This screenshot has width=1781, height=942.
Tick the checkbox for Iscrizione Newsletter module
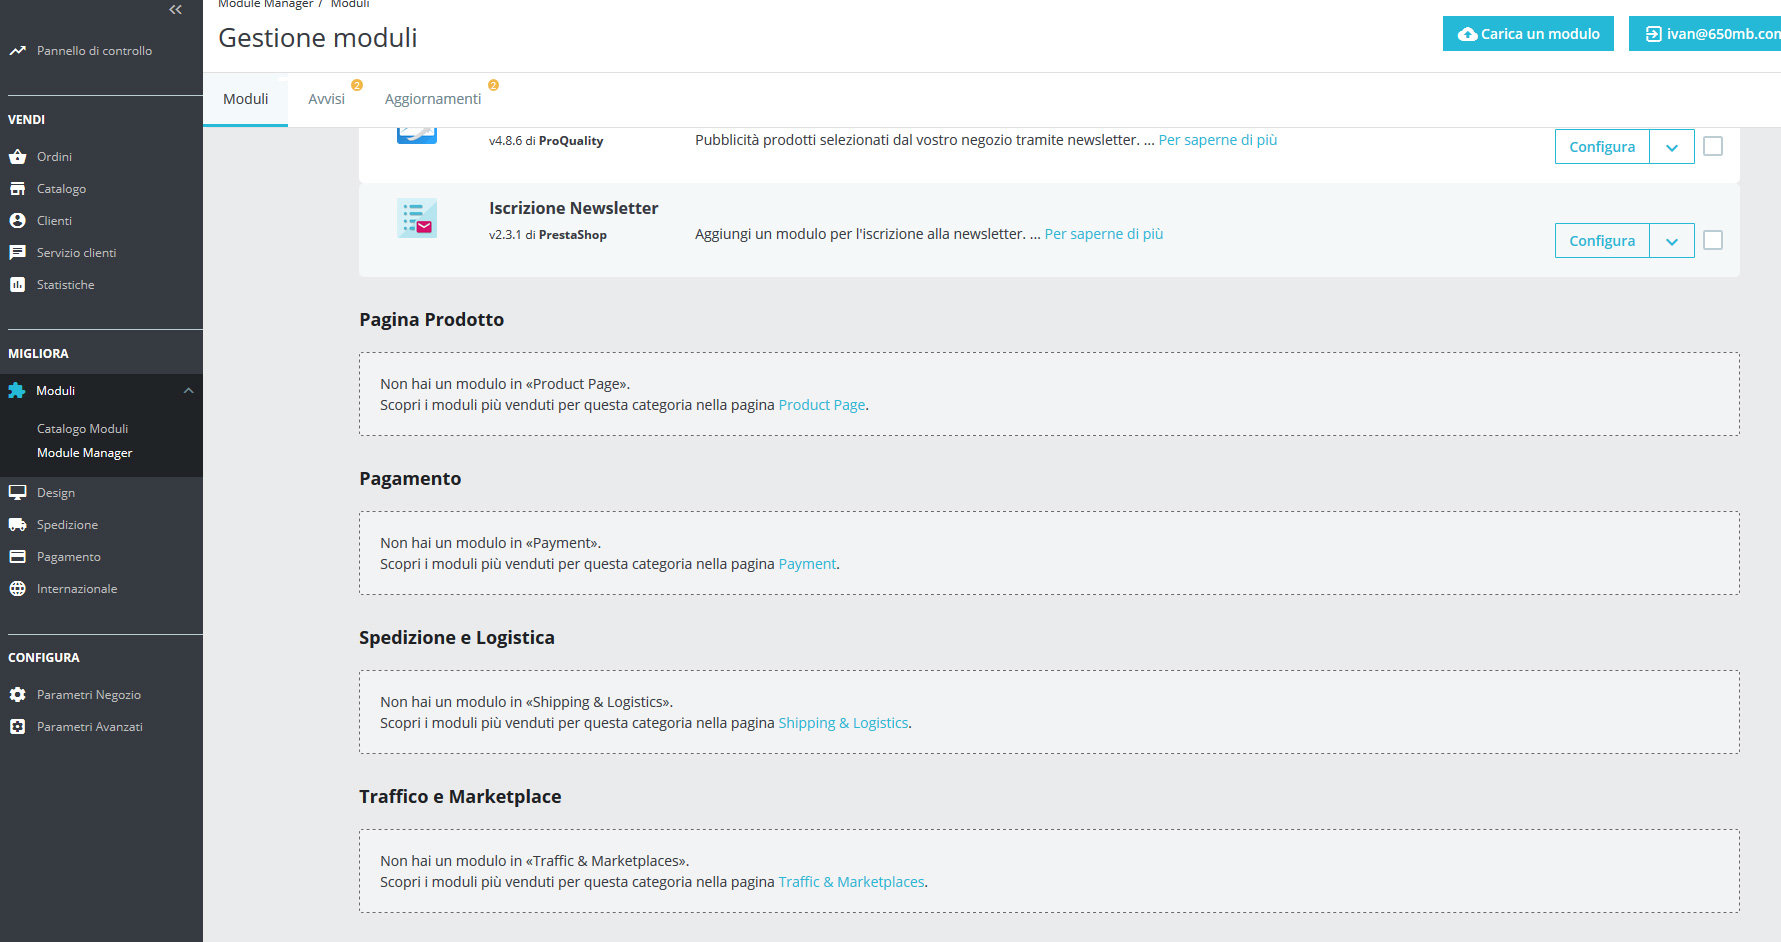click(1713, 240)
